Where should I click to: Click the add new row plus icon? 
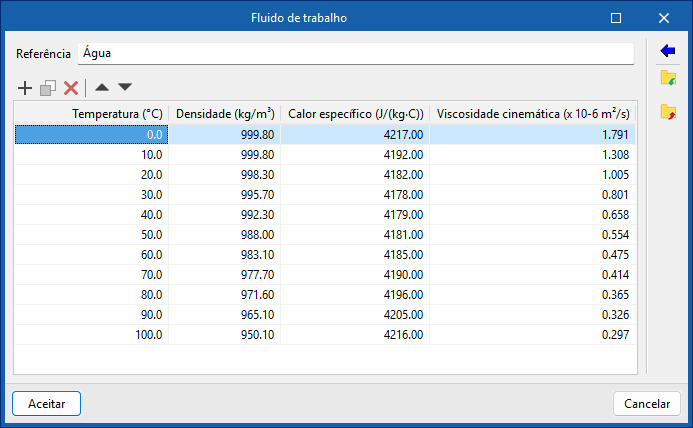point(26,88)
